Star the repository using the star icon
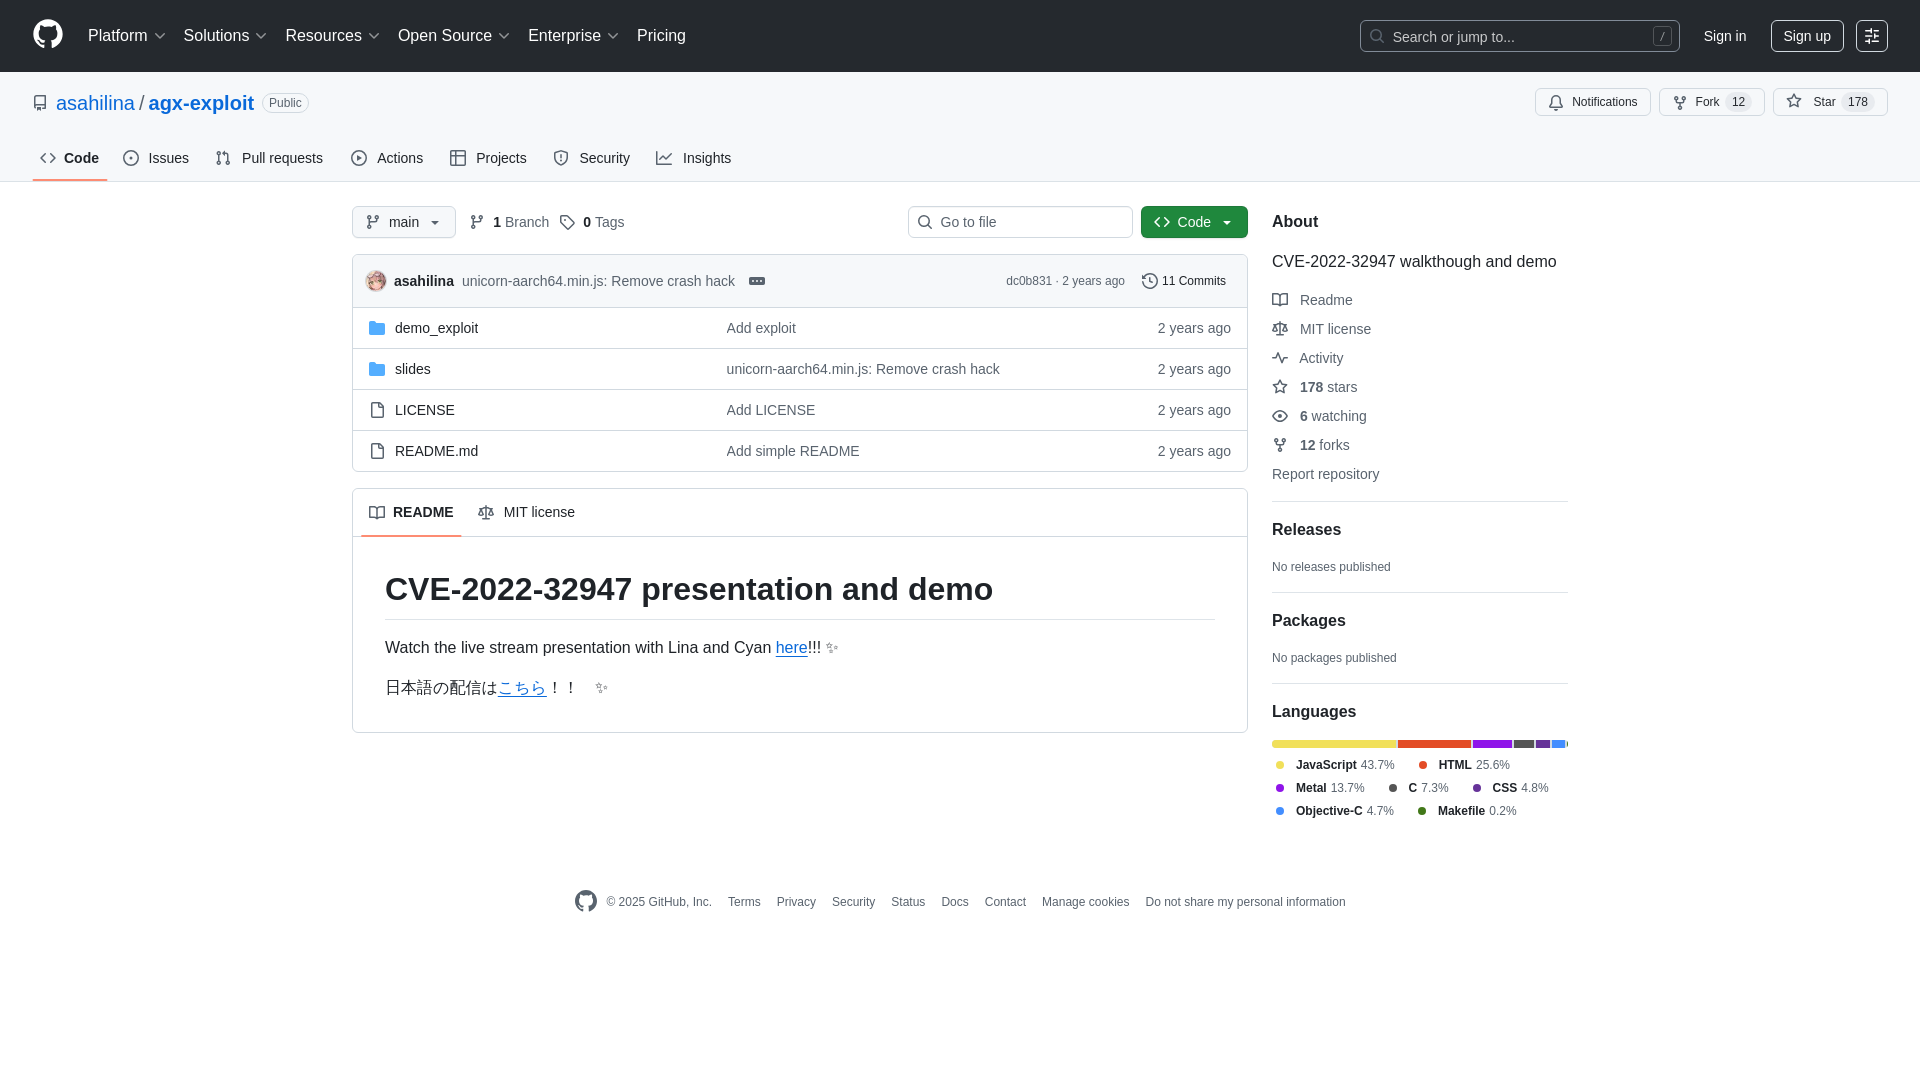This screenshot has height=1080, width=1920. click(1794, 101)
